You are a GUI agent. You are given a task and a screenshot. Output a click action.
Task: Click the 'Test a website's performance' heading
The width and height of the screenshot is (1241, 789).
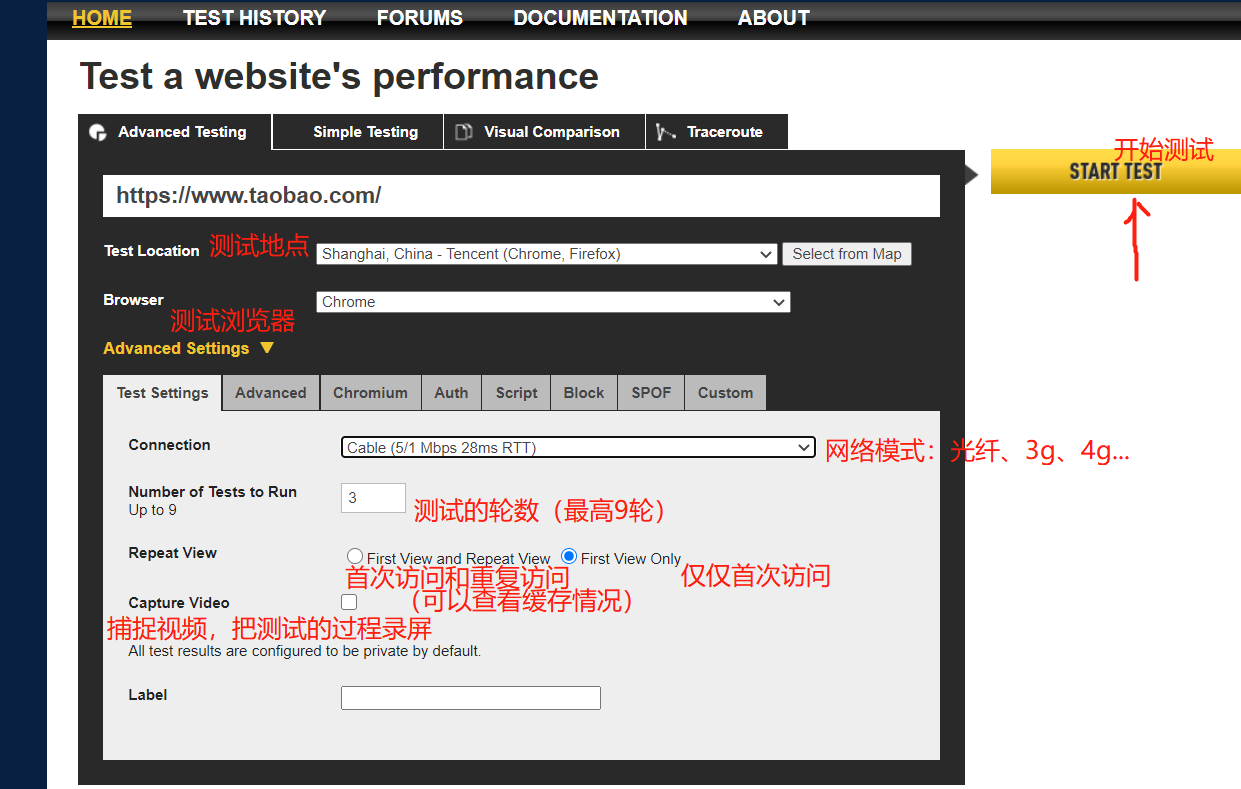(x=339, y=76)
